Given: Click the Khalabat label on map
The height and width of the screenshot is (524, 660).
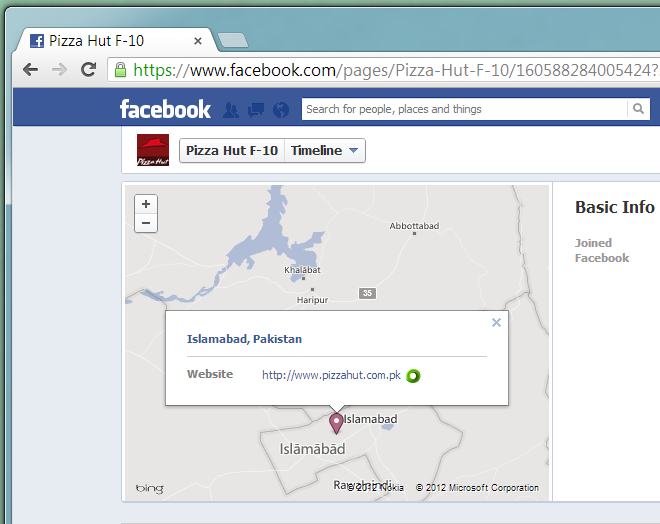Looking at the screenshot, I should tap(302, 270).
